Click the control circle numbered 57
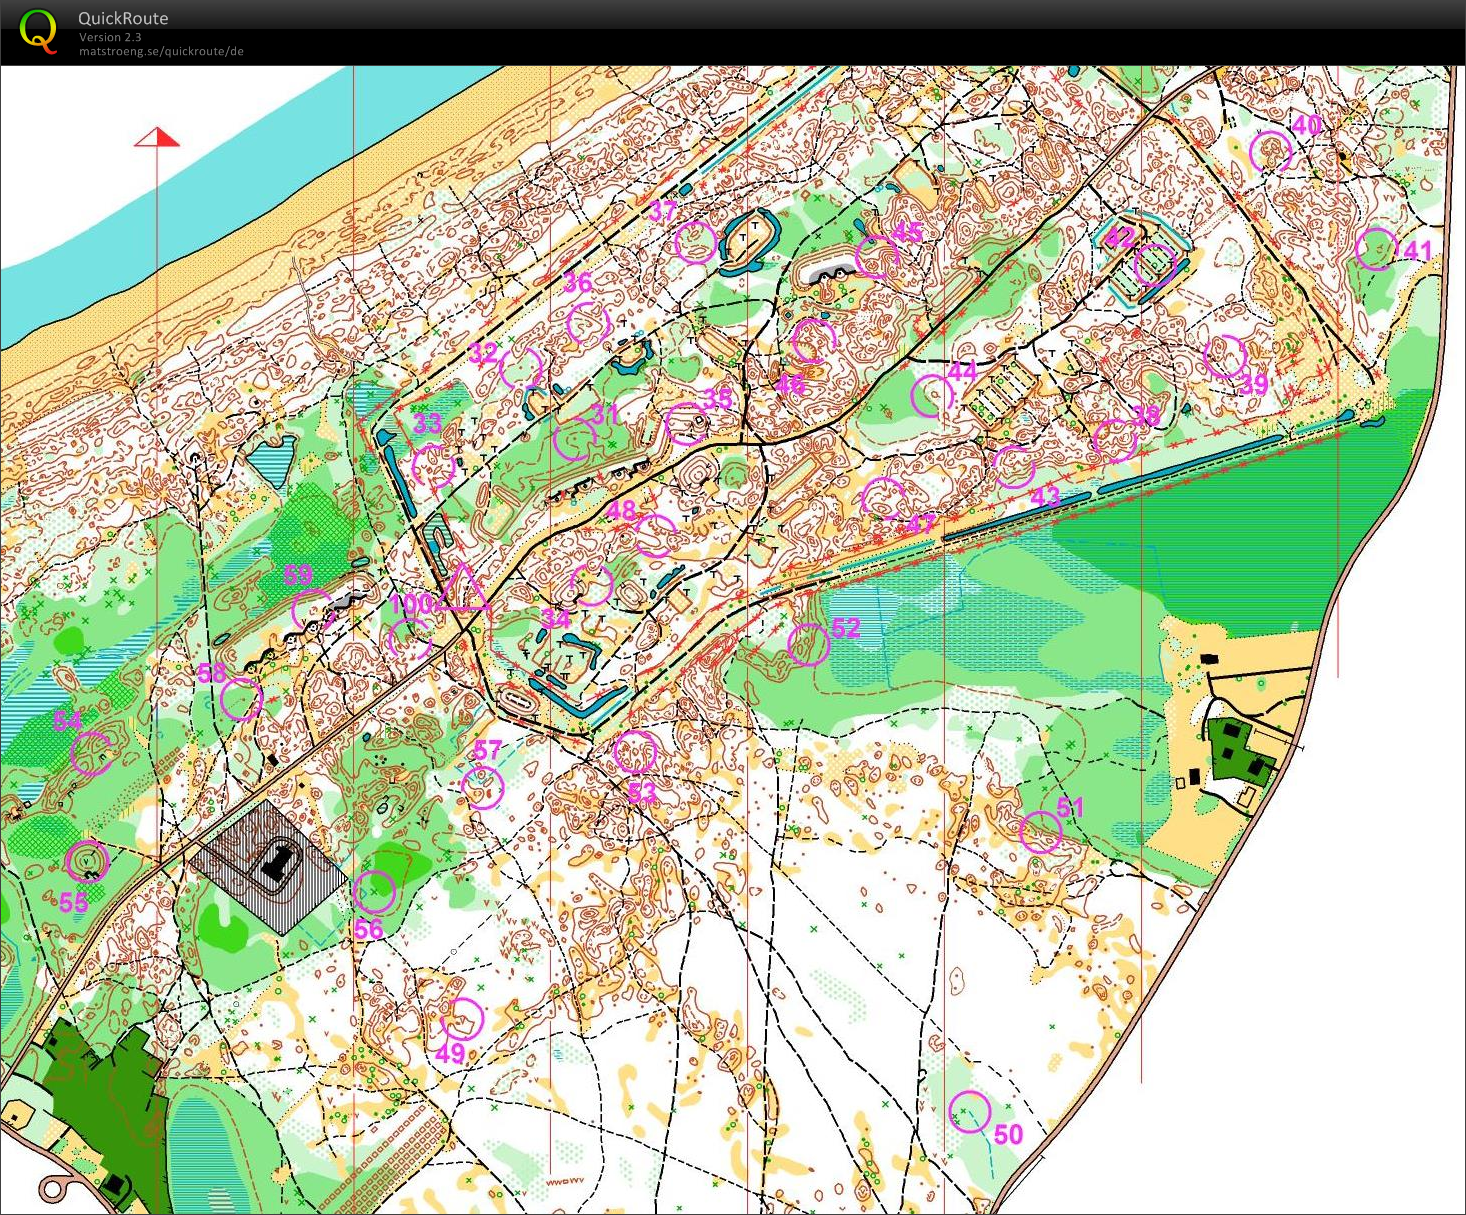 pos(483,787)
